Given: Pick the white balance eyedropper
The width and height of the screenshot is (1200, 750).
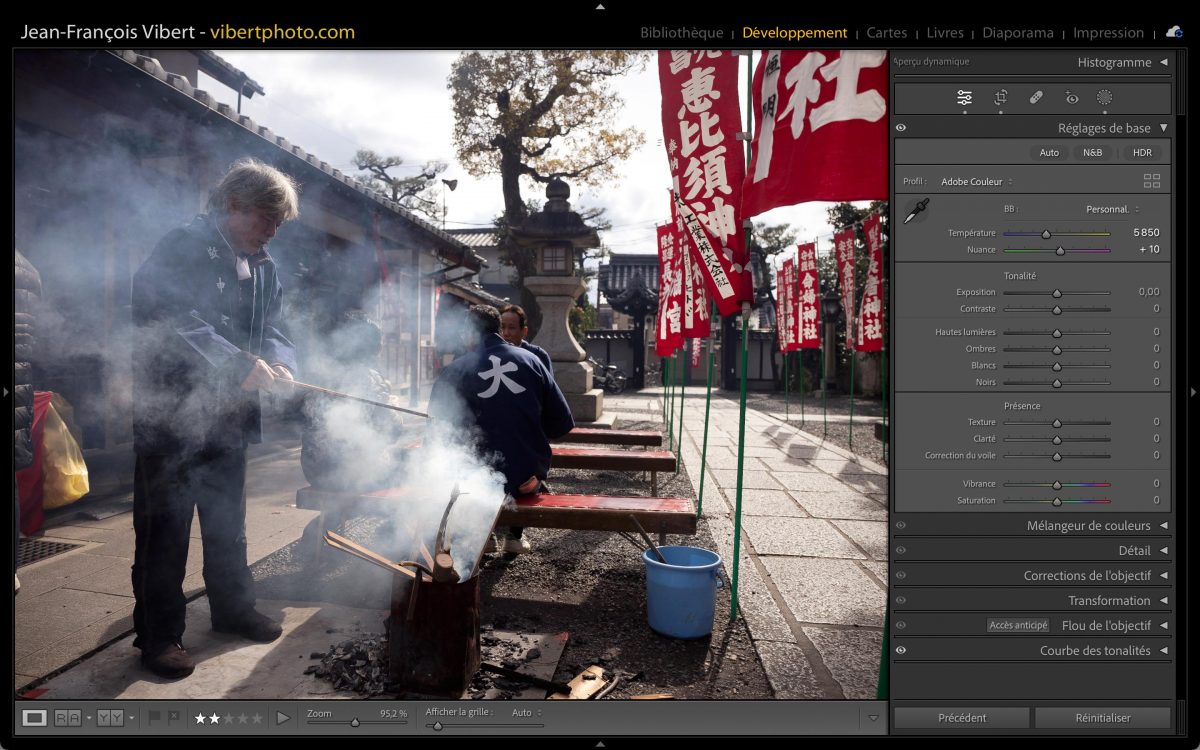Looking at the screenshot, I should 915,211.
